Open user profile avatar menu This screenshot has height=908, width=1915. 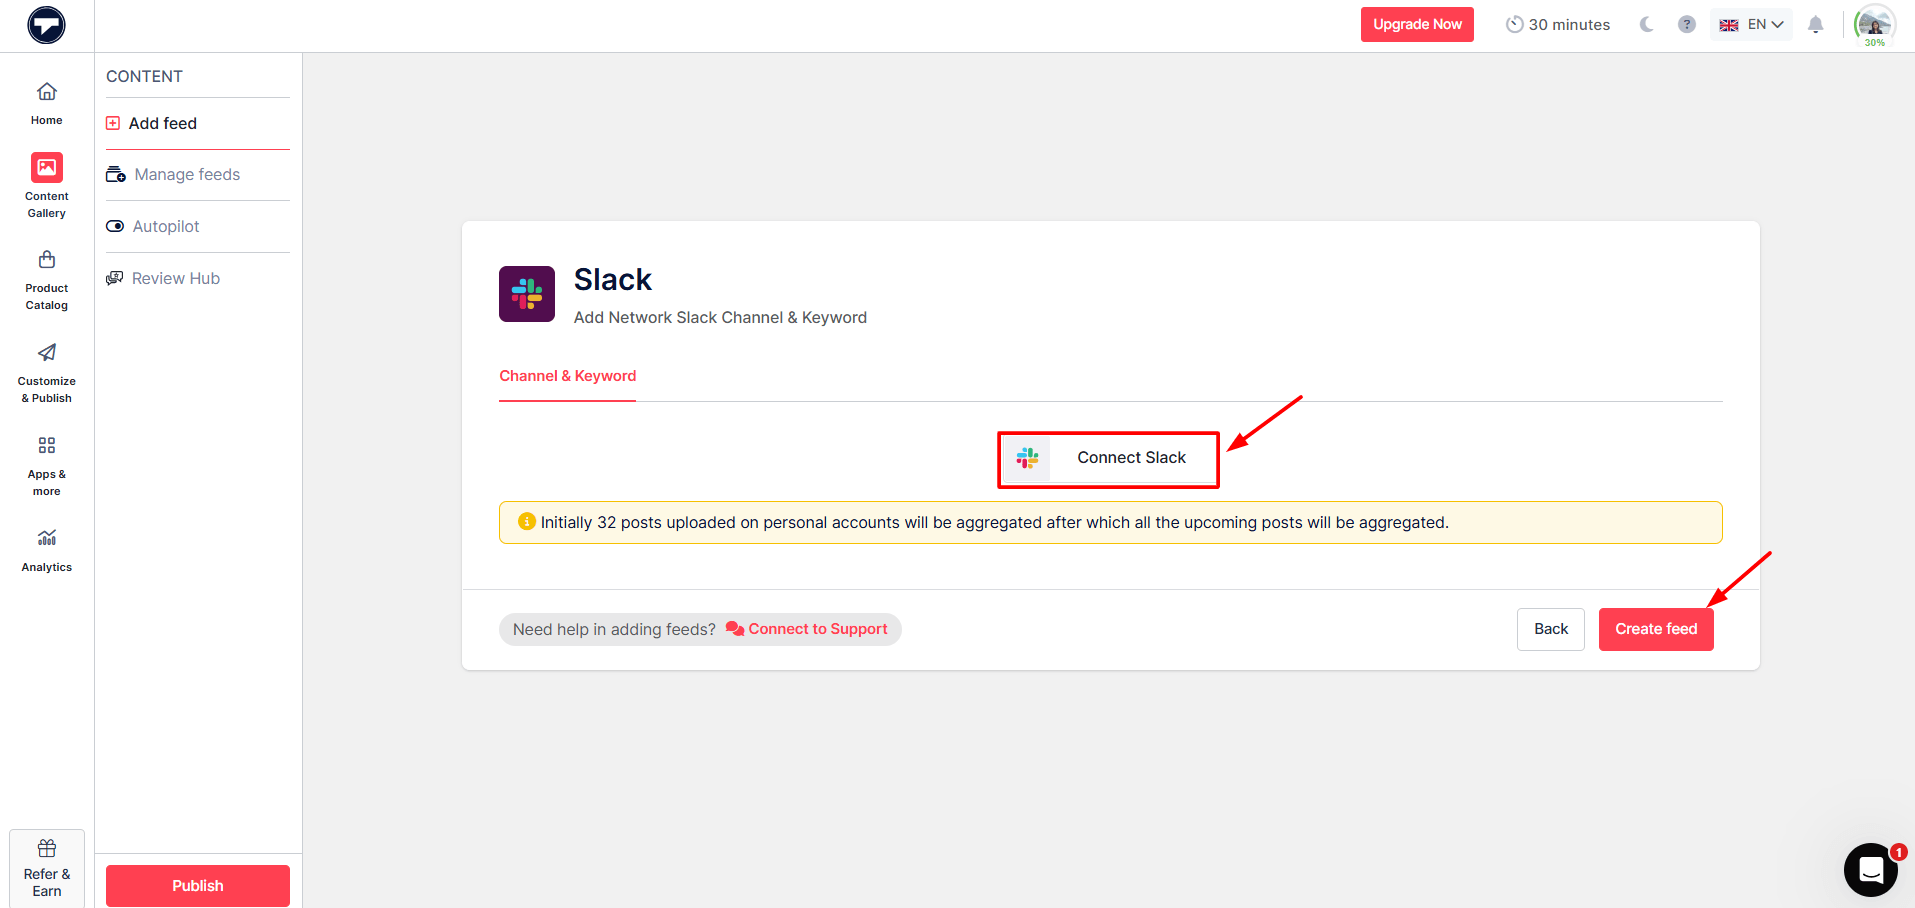[x=1874, y=25]
